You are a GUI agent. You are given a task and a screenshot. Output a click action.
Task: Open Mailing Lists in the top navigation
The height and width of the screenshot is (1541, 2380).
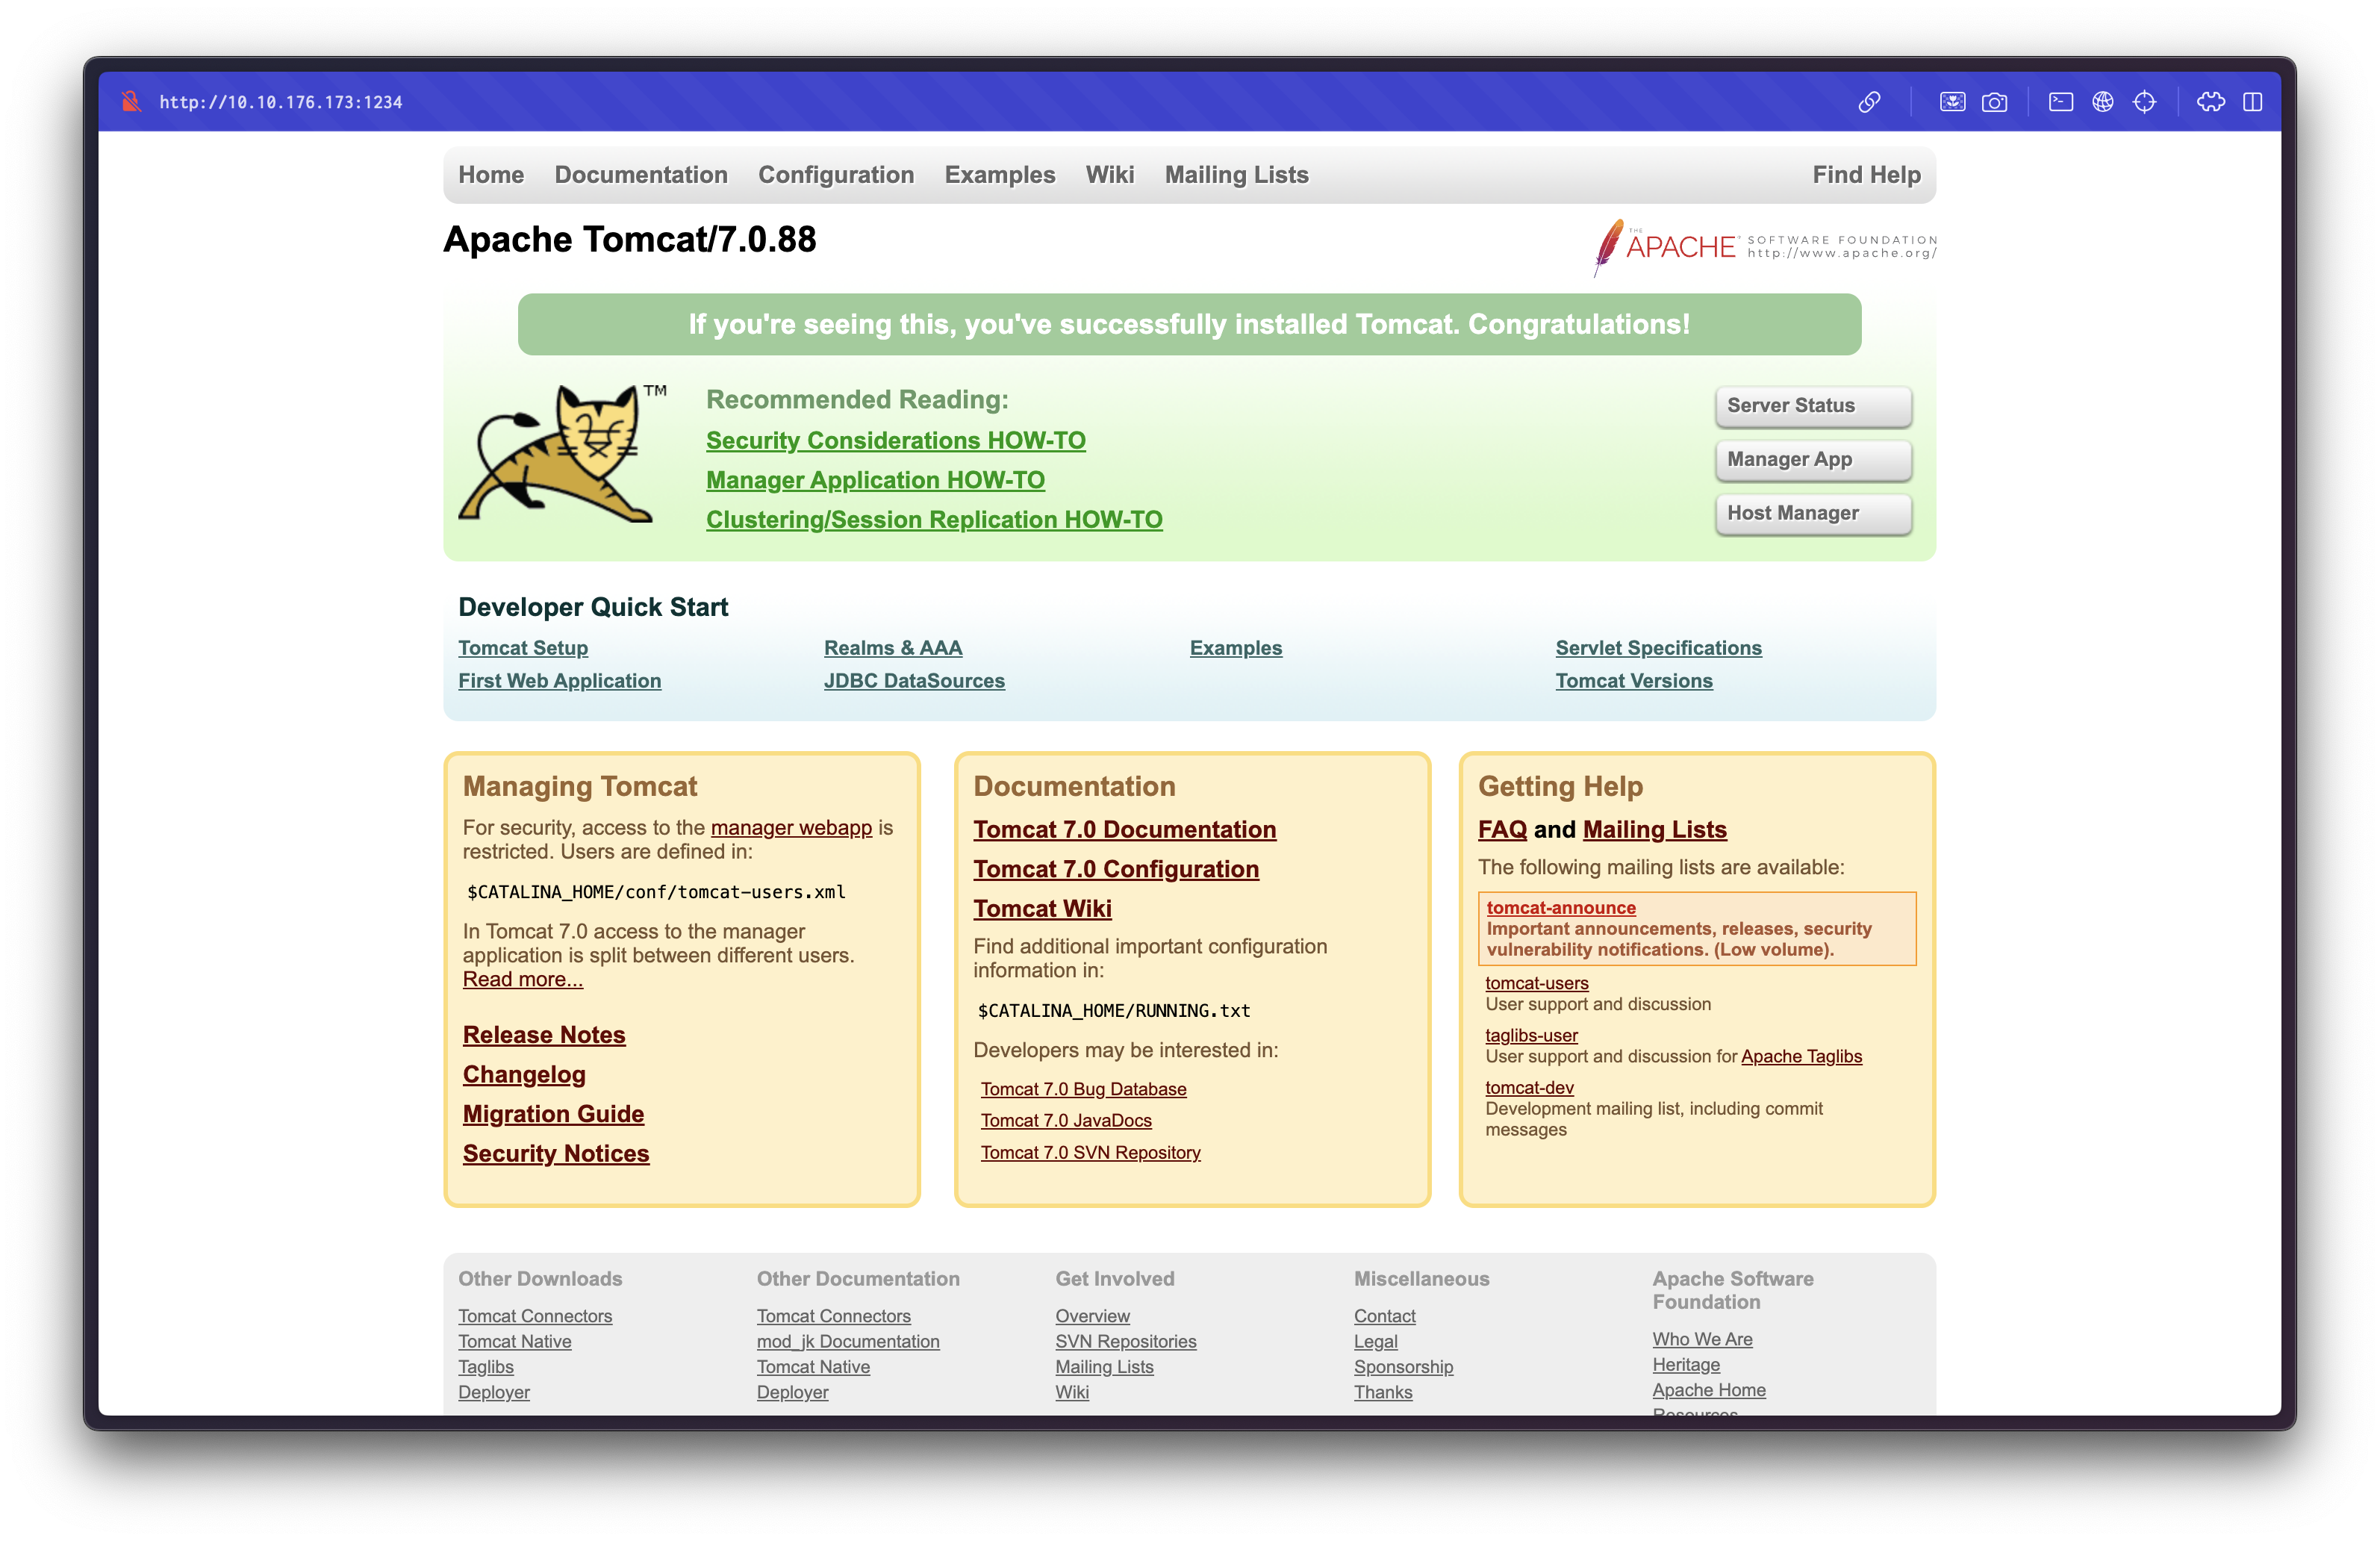click(x=1236, y=175)
